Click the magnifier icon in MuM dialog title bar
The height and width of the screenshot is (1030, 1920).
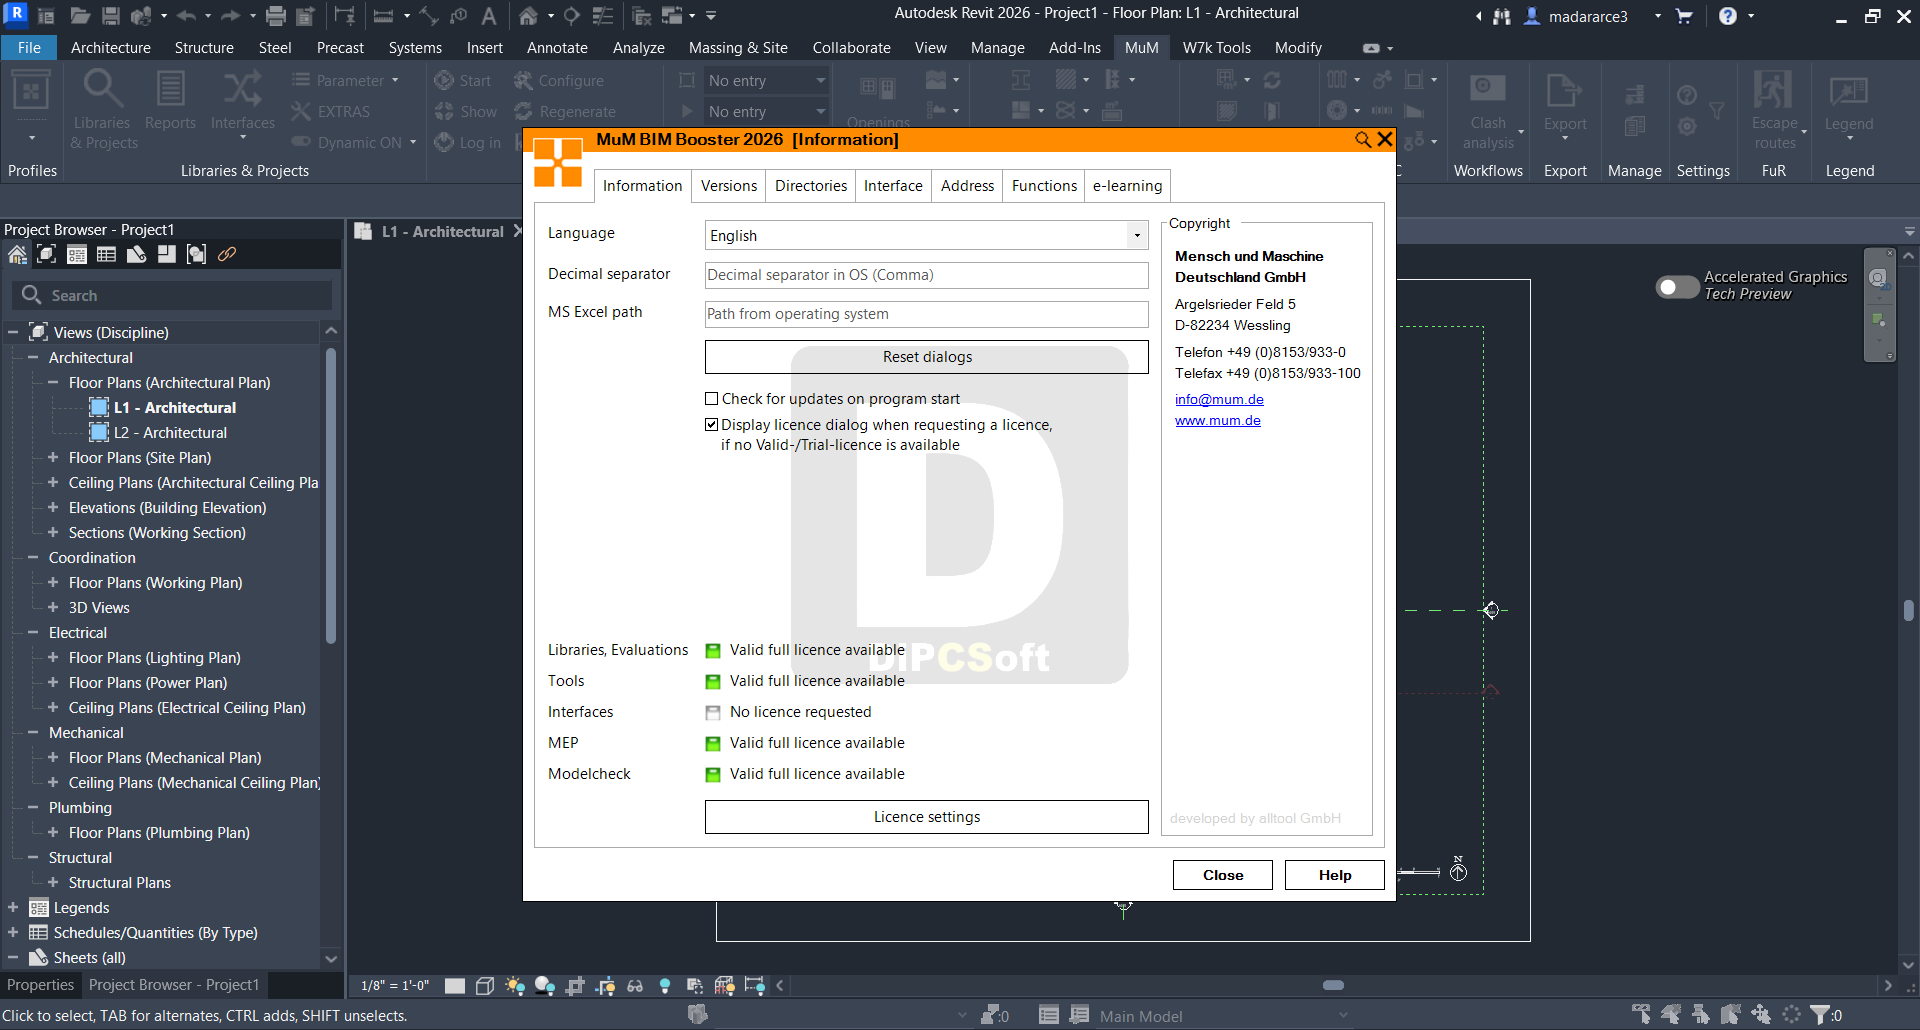point(1363,140)
